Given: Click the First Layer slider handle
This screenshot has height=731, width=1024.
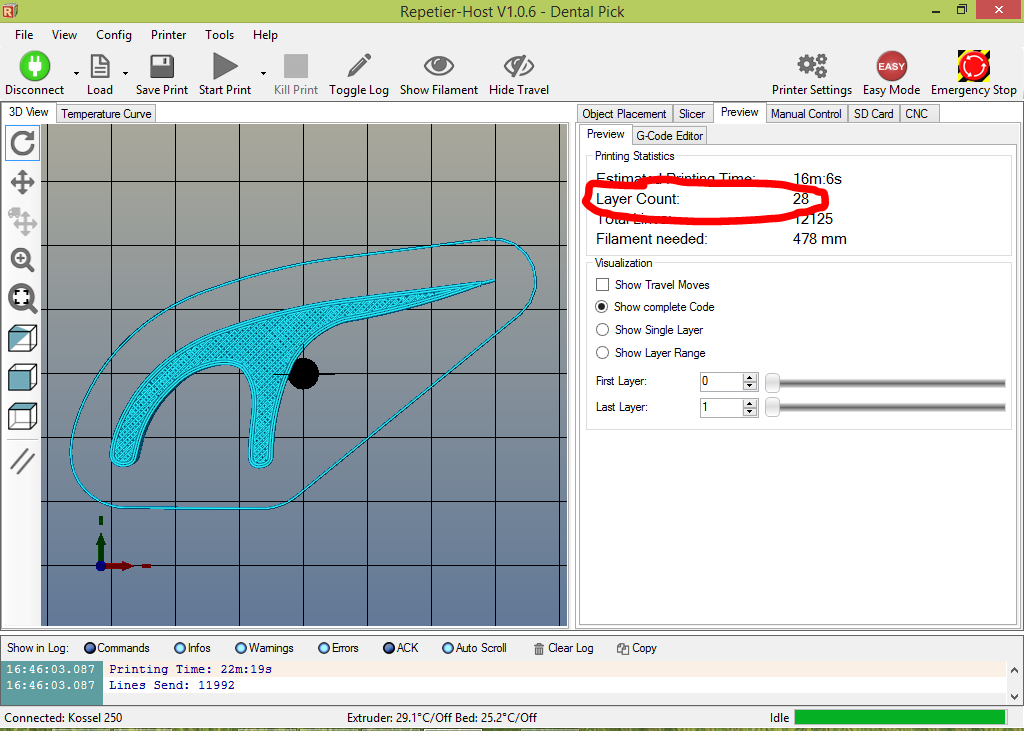Looking at the screenshot, I should pyautogui.click(x=772, y=383).
